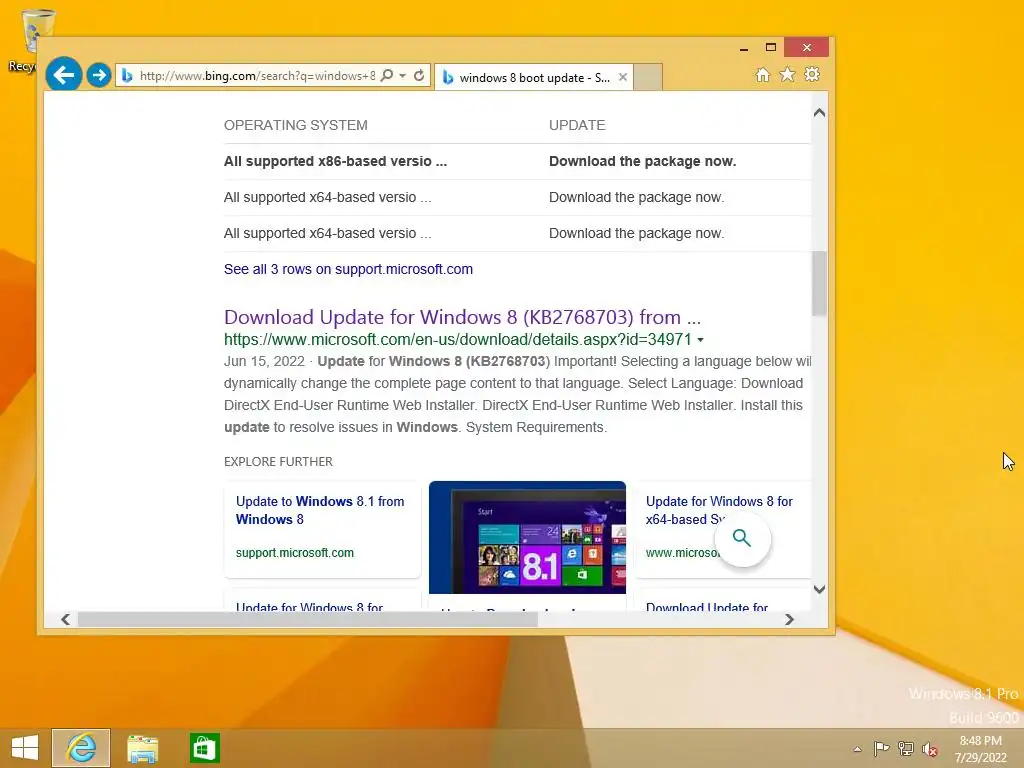Click the green microsoft.com download details URL
The height and width of the screenshot is (768, 1024).
[x=457, y=340]
